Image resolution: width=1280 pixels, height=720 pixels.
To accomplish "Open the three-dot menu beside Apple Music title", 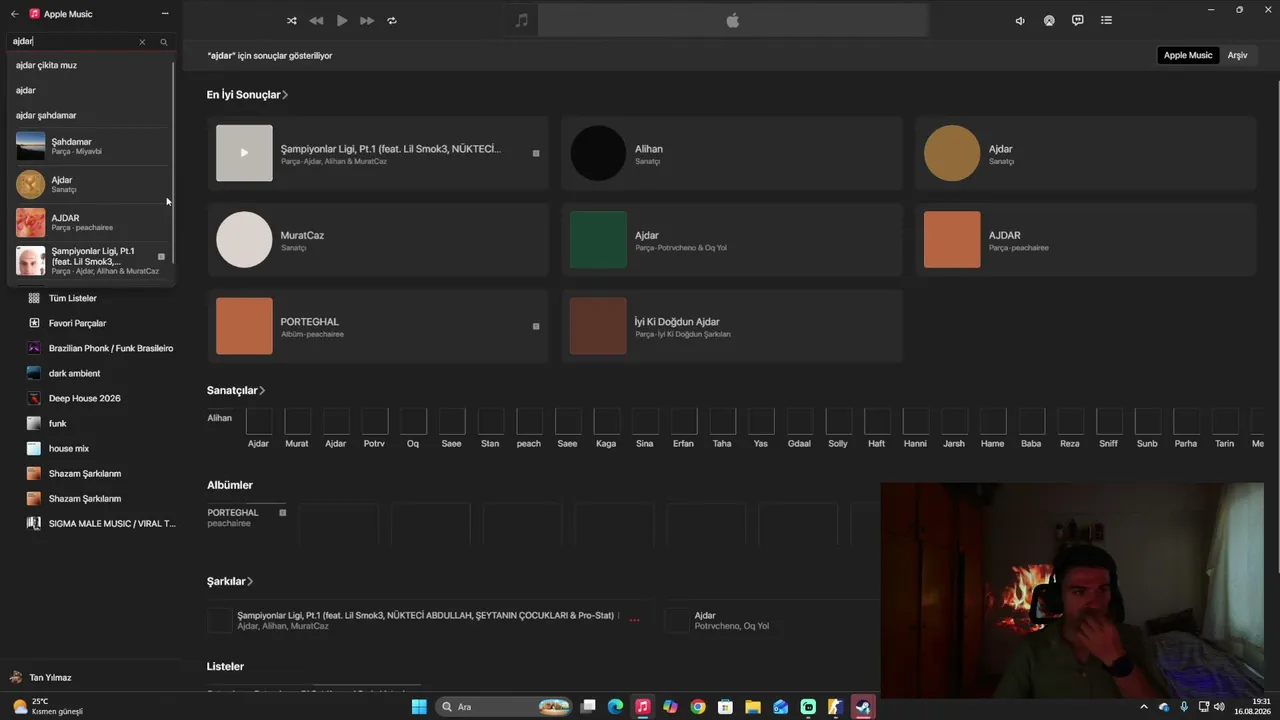I will (165, 14).
